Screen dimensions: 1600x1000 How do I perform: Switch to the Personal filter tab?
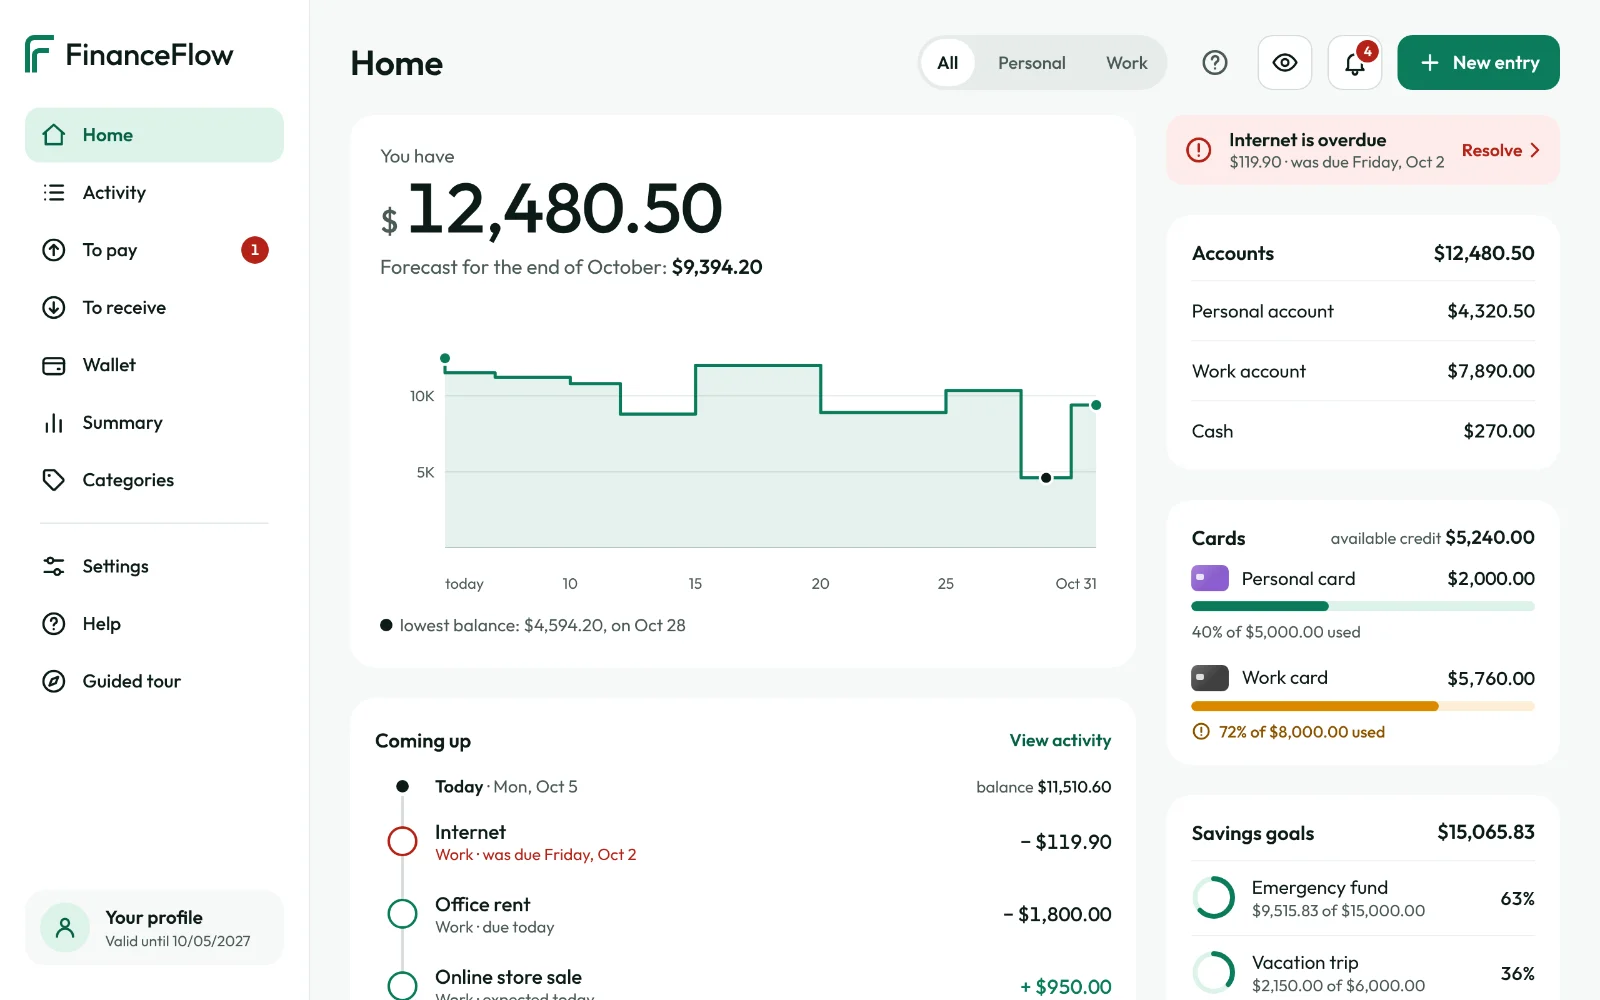coord(1032,63)
